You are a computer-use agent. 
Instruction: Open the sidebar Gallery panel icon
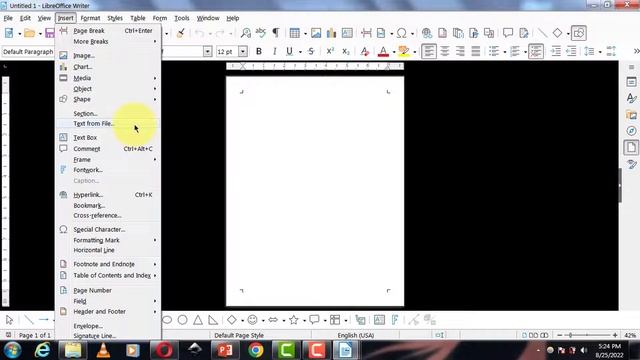coord(631,115)
